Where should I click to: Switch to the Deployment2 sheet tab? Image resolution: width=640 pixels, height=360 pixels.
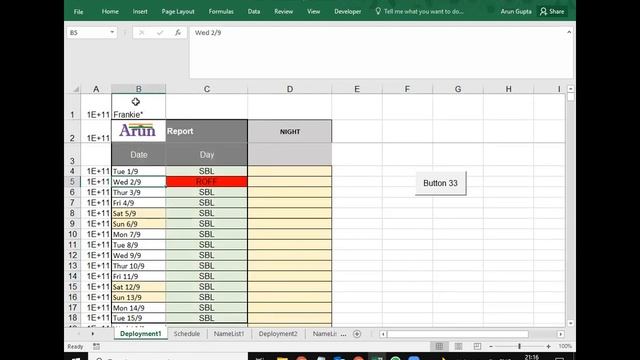[x=278, y=333]
